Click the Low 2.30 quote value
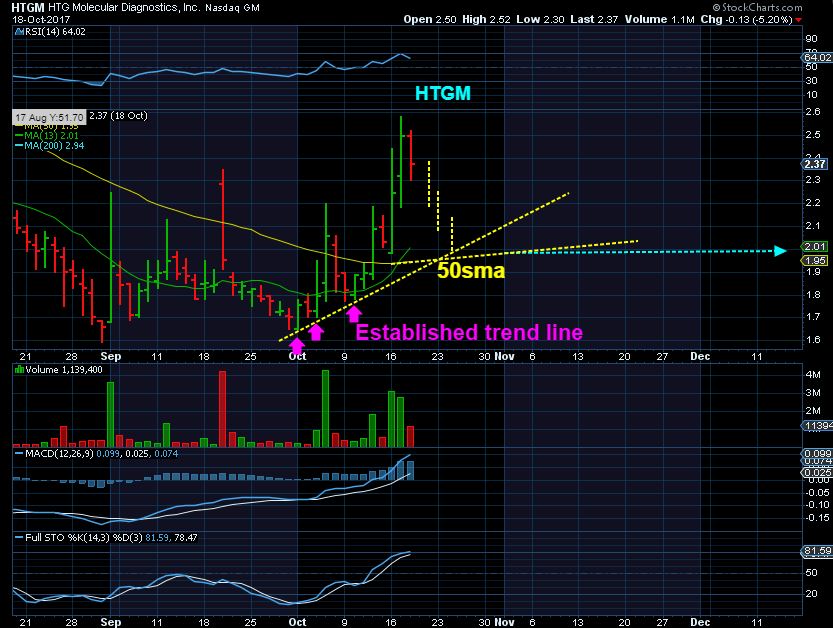This screenshot has height=628, width=833. click(x=540, y=19)
